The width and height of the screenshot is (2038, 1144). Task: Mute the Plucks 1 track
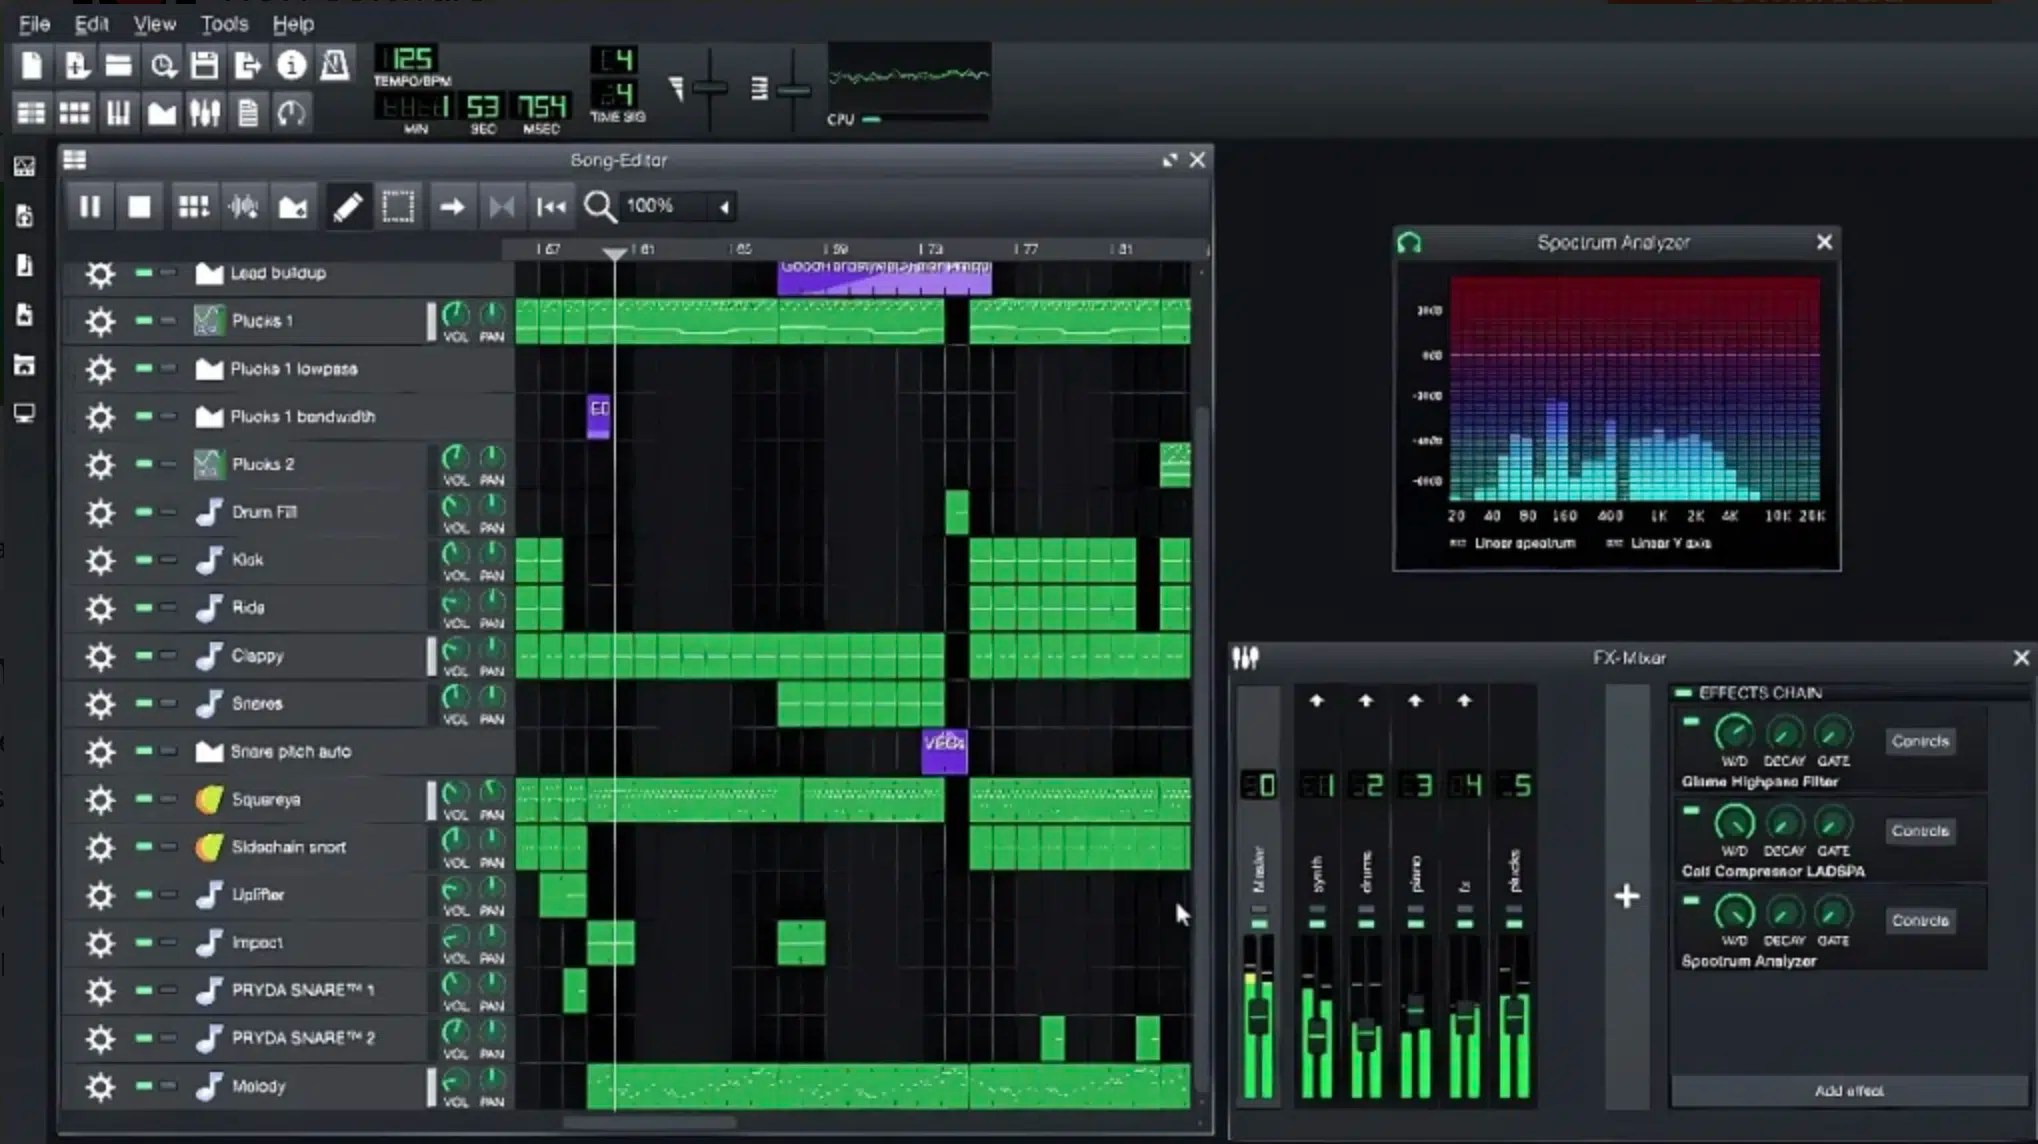[144, 321]
